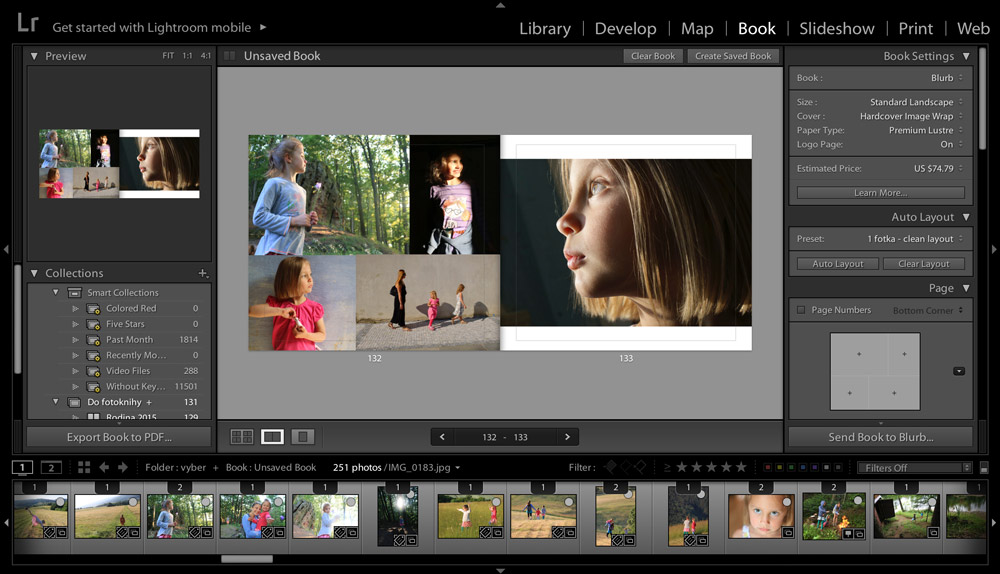Image resolution: width=1000 pixels, height=574 pixels.
Task: Collapse the Book Settings panel
Action: 965,56
